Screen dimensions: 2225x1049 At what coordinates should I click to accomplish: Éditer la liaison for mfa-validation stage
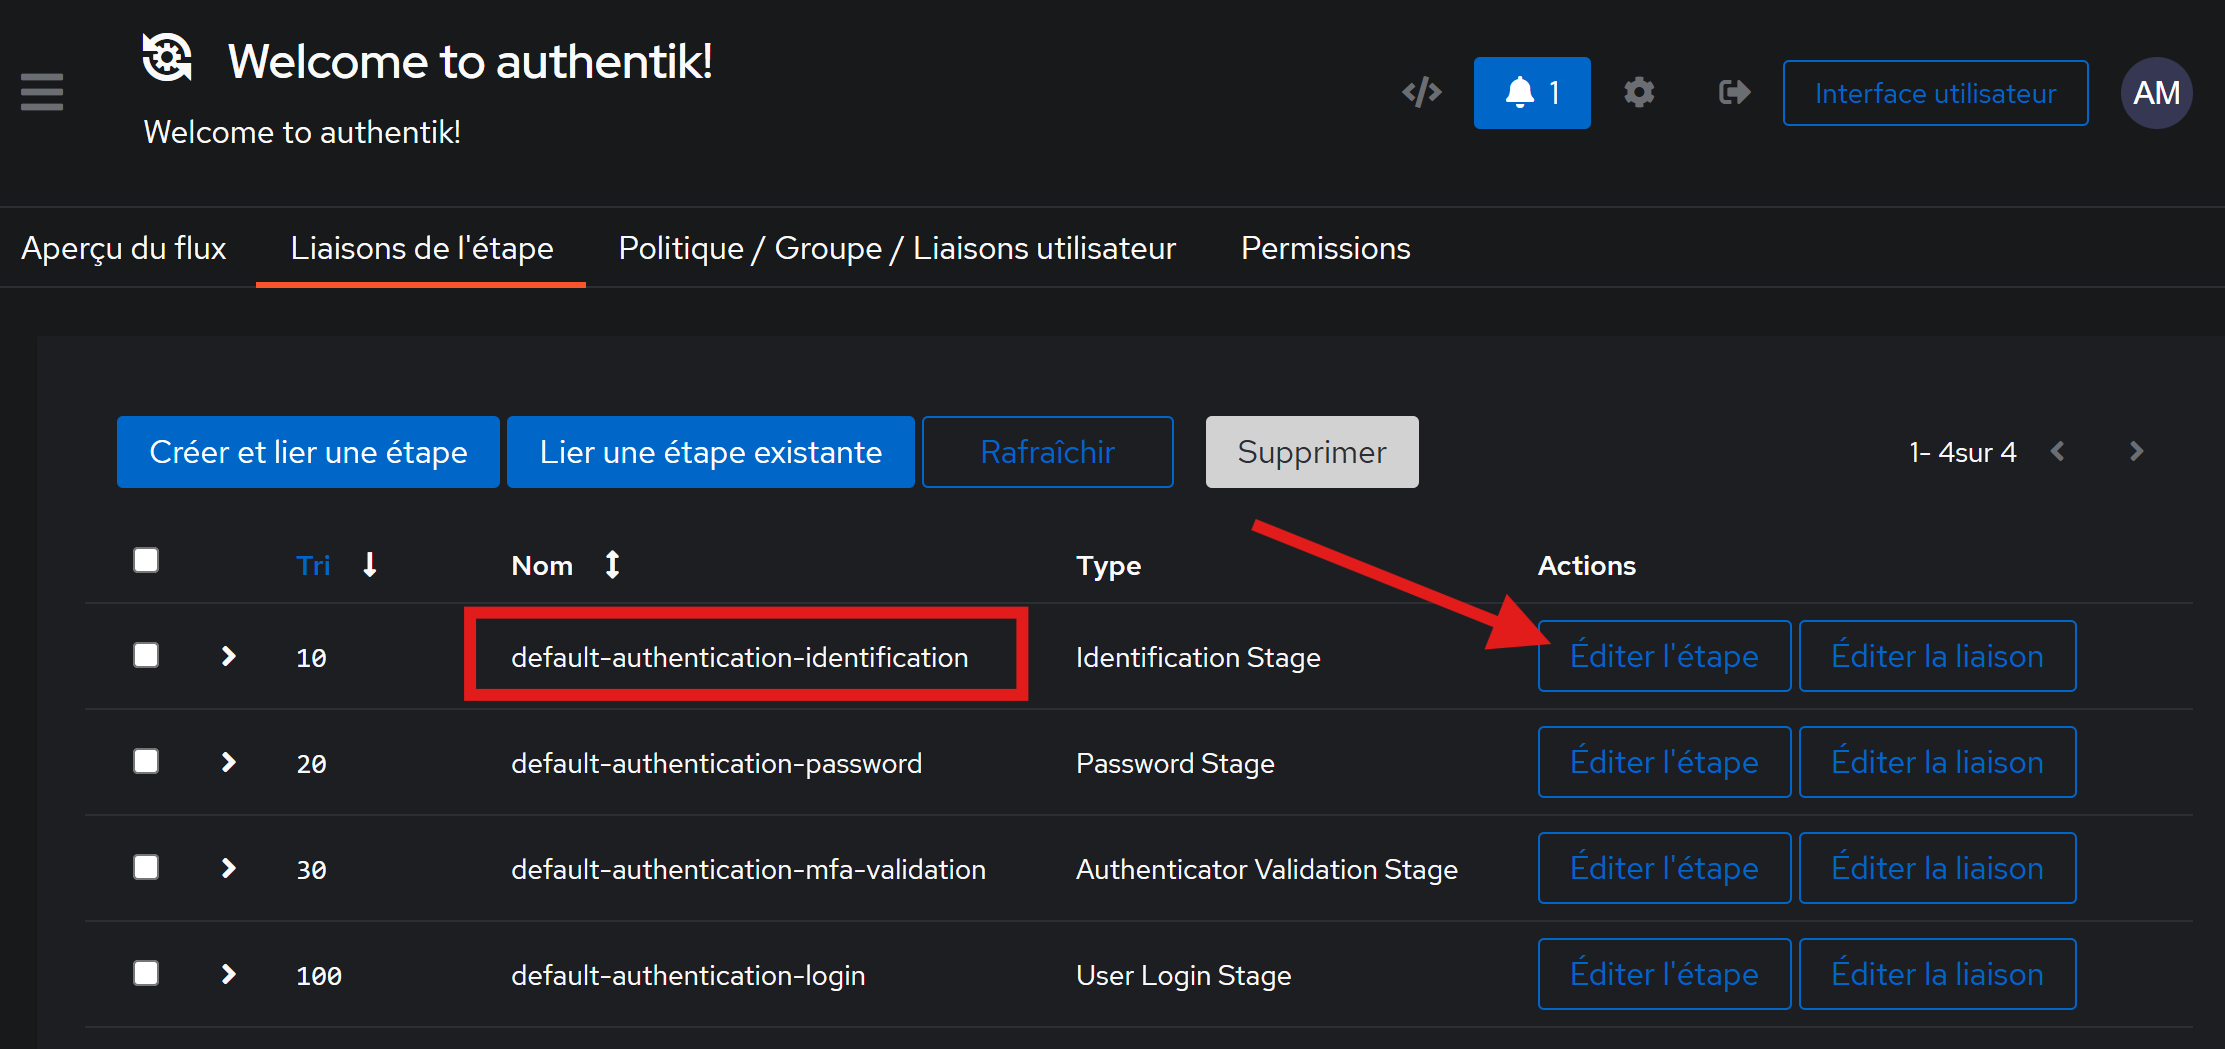point(1937,868)
